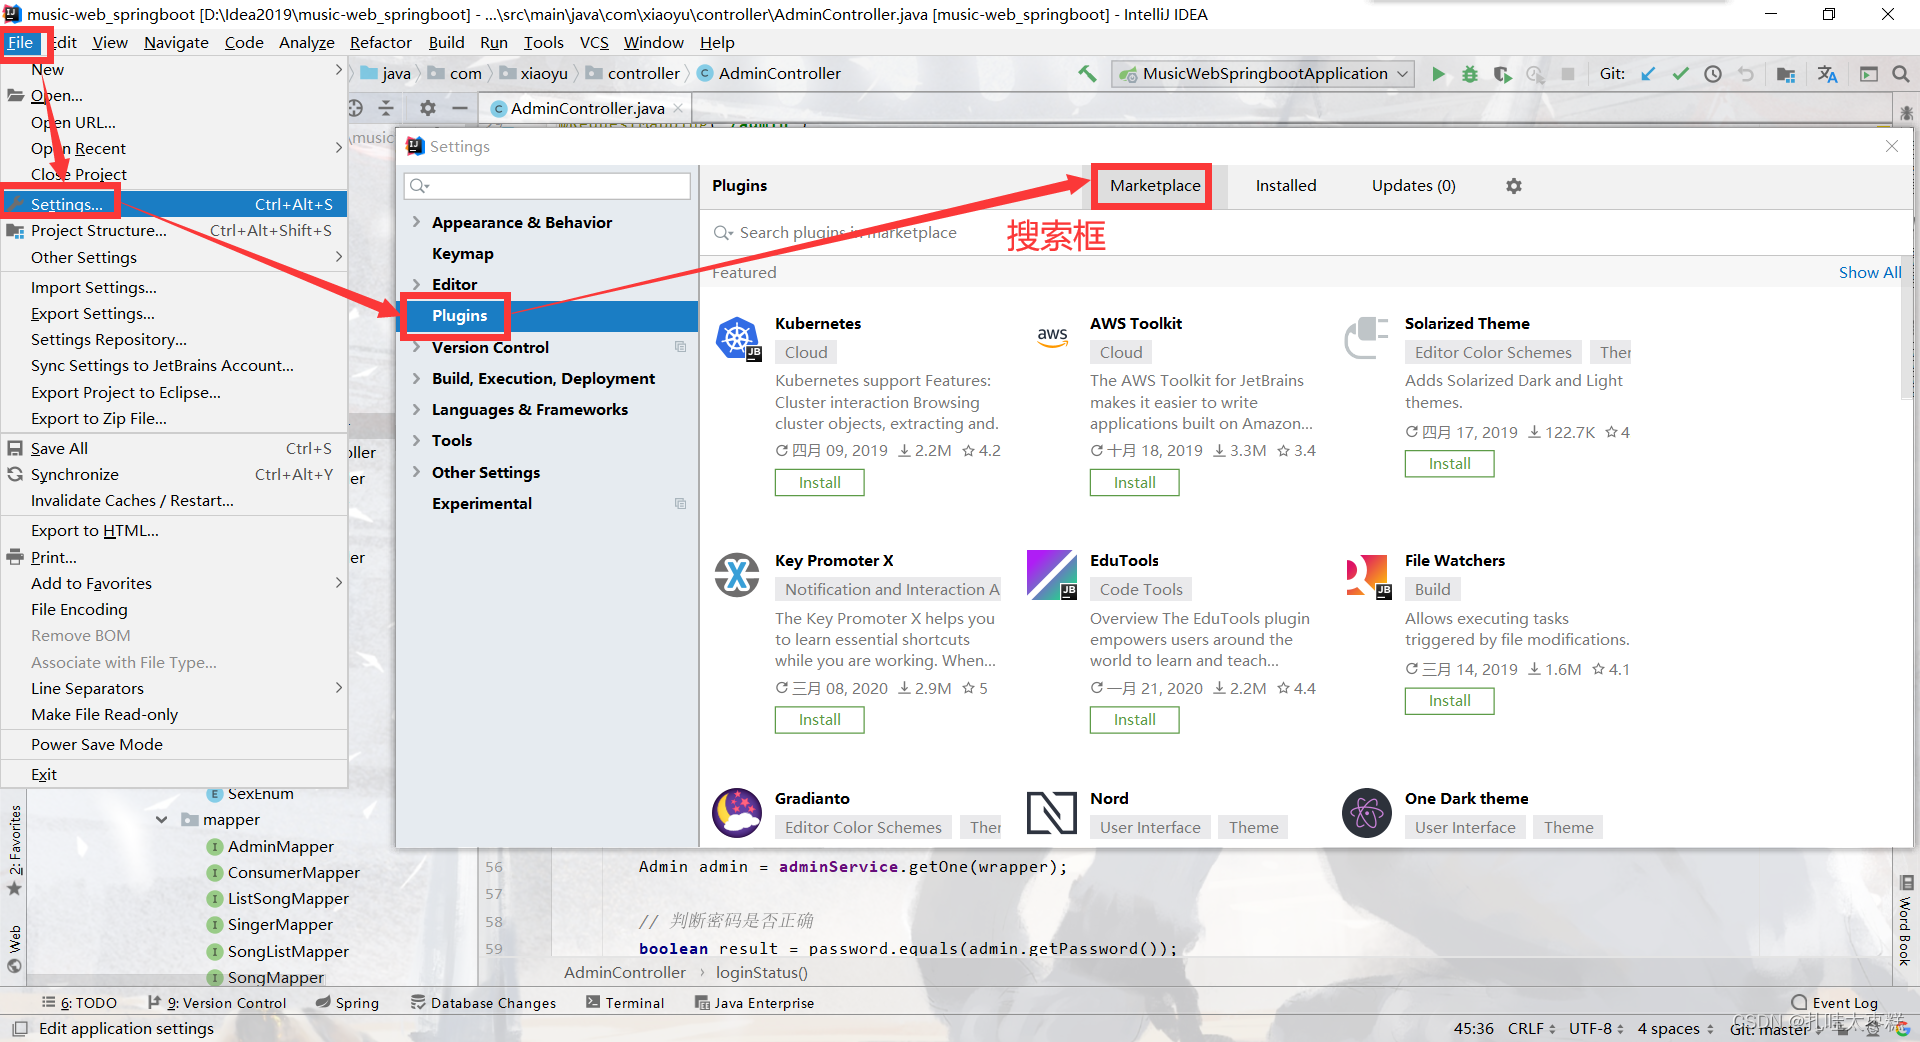Click the Nord plugin logo
Screen dimensions: 1920x1042
tap(1052, 812)
